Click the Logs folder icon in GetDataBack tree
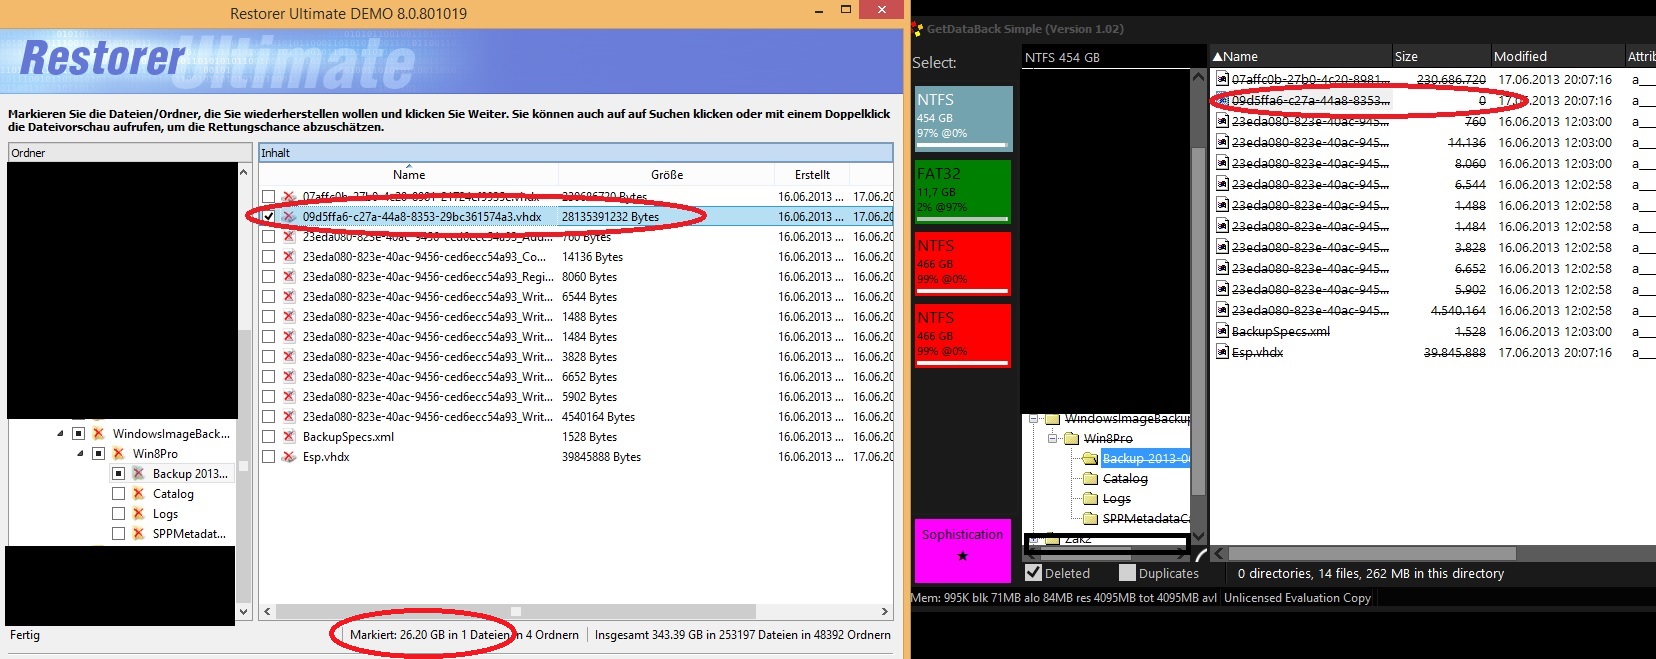The height and width of the screenshot is (659, 1656). [1091, 499]
